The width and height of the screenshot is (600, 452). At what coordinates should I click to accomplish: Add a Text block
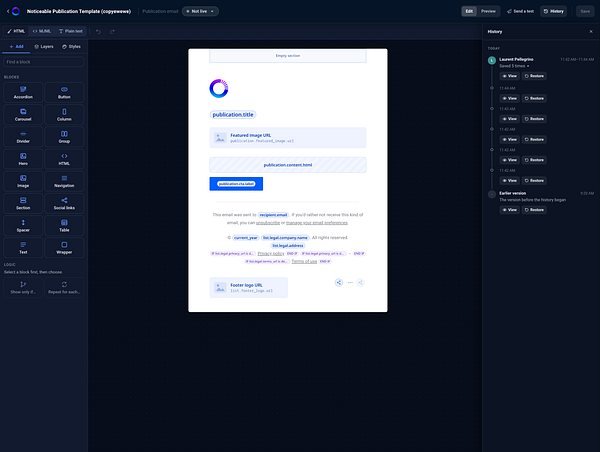(x=23, y=248)
